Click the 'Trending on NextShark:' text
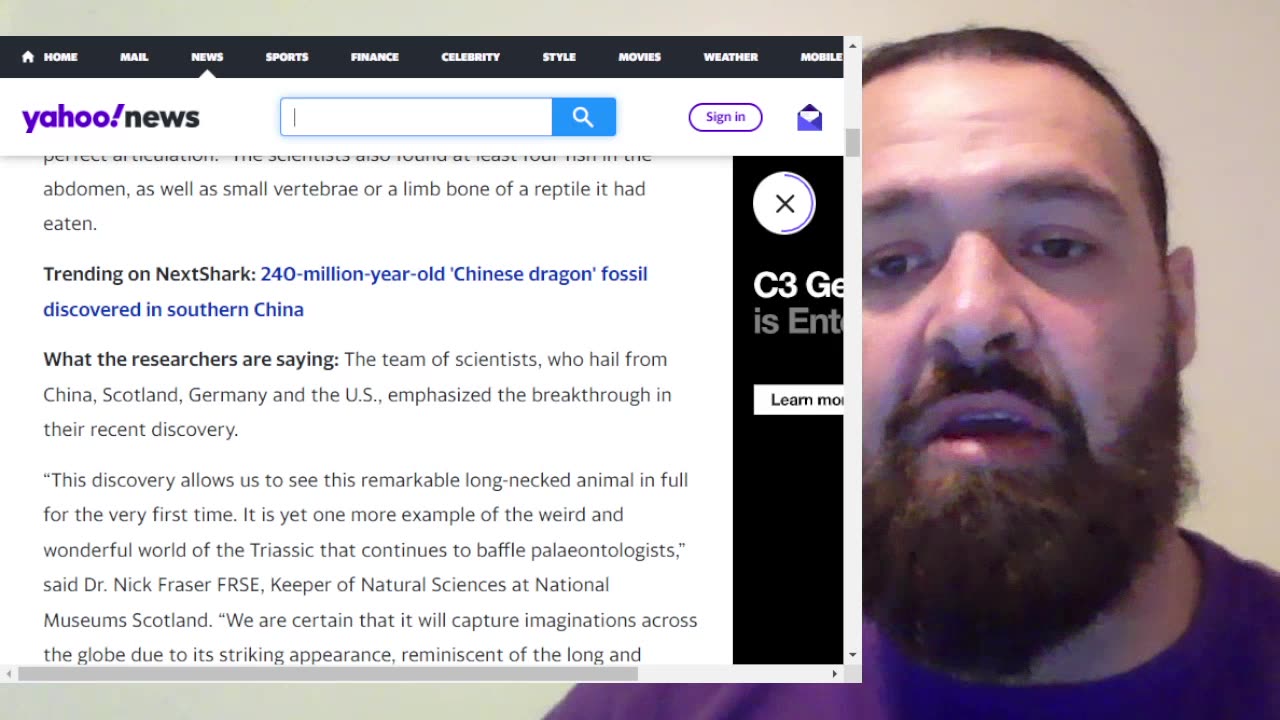This screenshot has height=720, width=1280. click(x=150, y=274)
